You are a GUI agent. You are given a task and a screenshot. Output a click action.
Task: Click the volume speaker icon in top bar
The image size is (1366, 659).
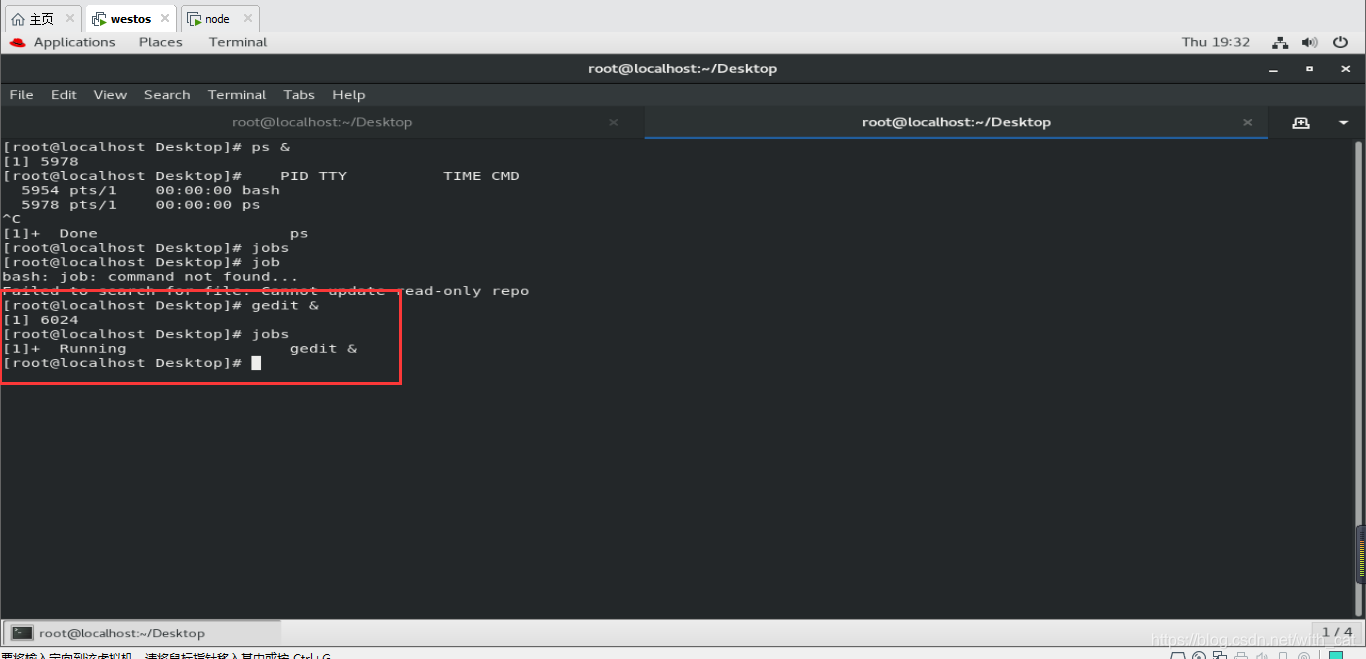1310,42
